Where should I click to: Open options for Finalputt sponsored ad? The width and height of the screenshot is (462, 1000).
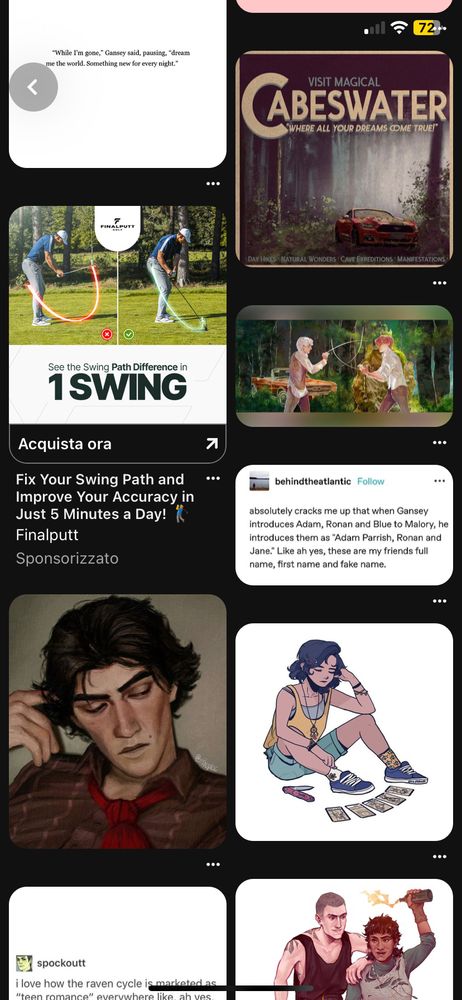[213, 478]
